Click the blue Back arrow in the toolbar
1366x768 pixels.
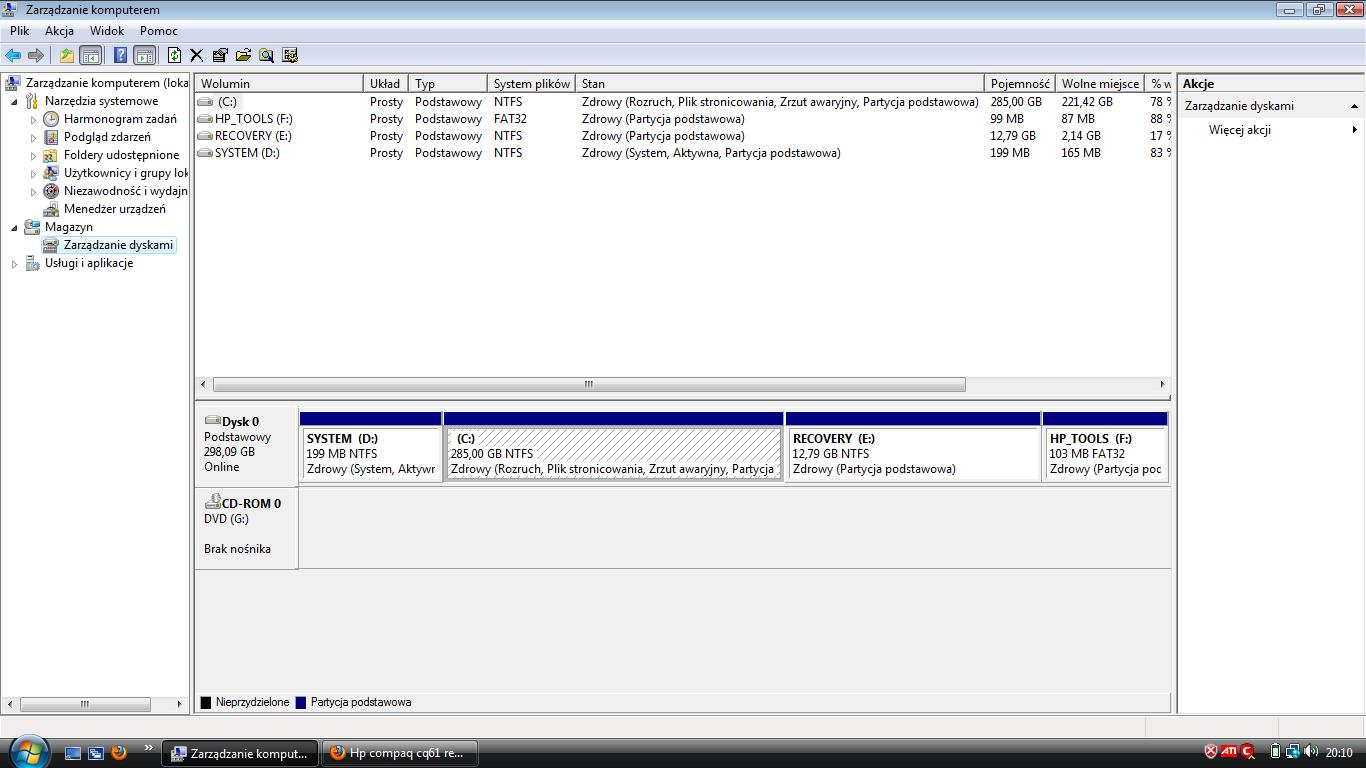(13, 56)
